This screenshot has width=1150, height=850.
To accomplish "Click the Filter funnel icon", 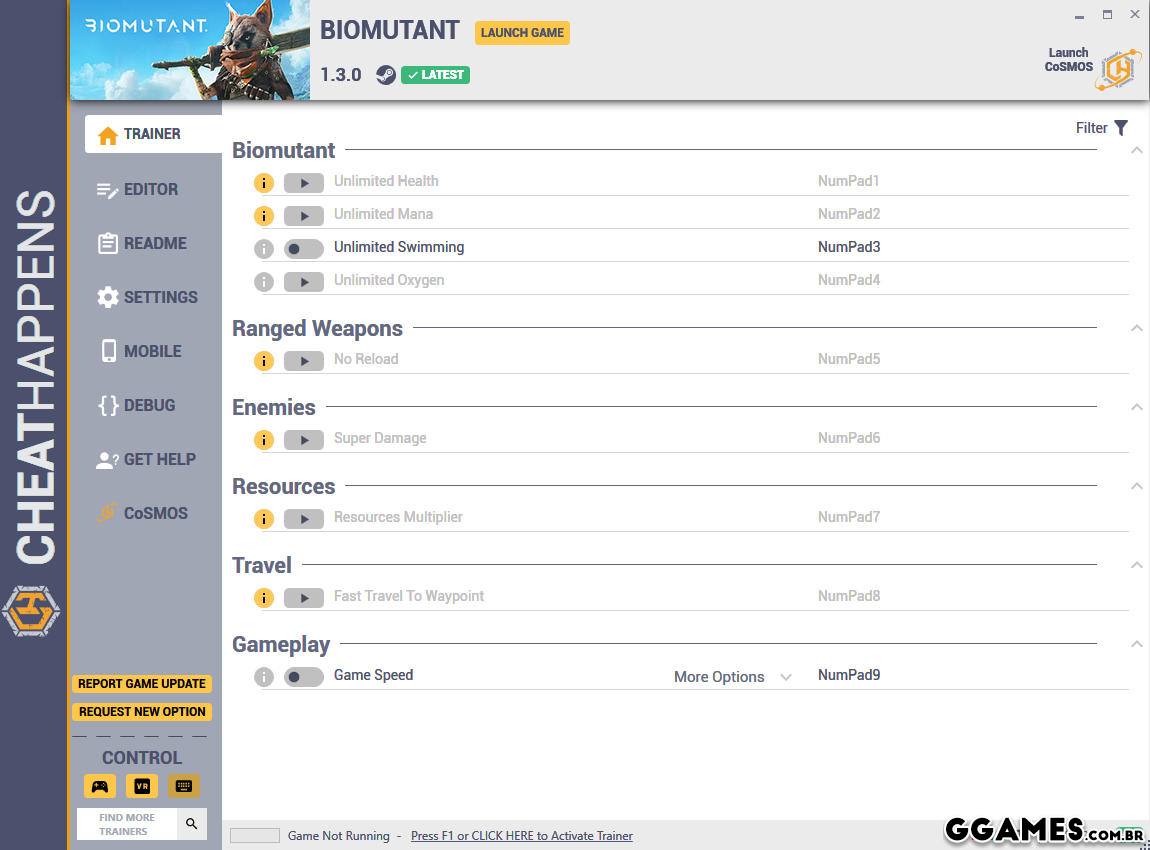I will coord(1121,128).
